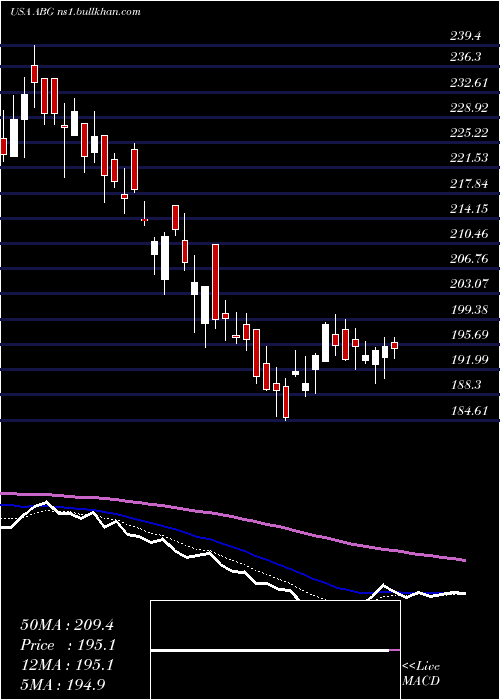Select the 236.3 price axis label
Screen dimensions: 500x700
(465, 57)
